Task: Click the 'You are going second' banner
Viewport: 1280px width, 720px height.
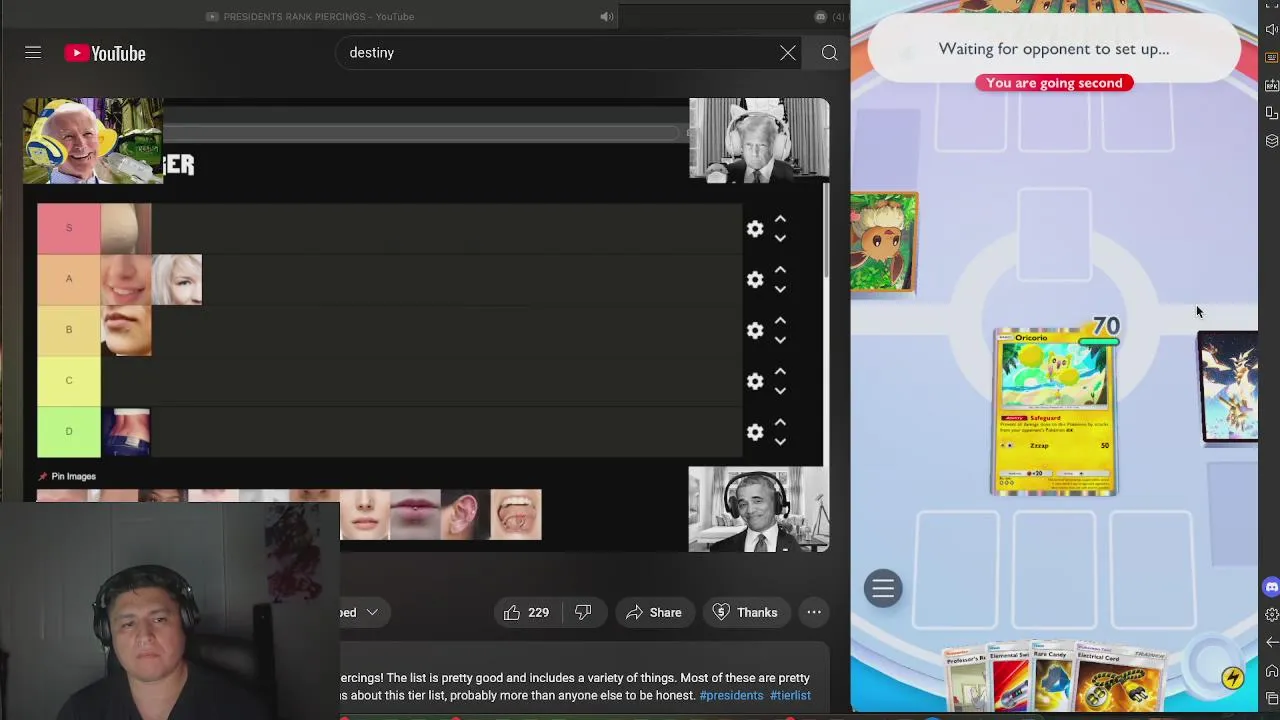Action: point(1054,83)
